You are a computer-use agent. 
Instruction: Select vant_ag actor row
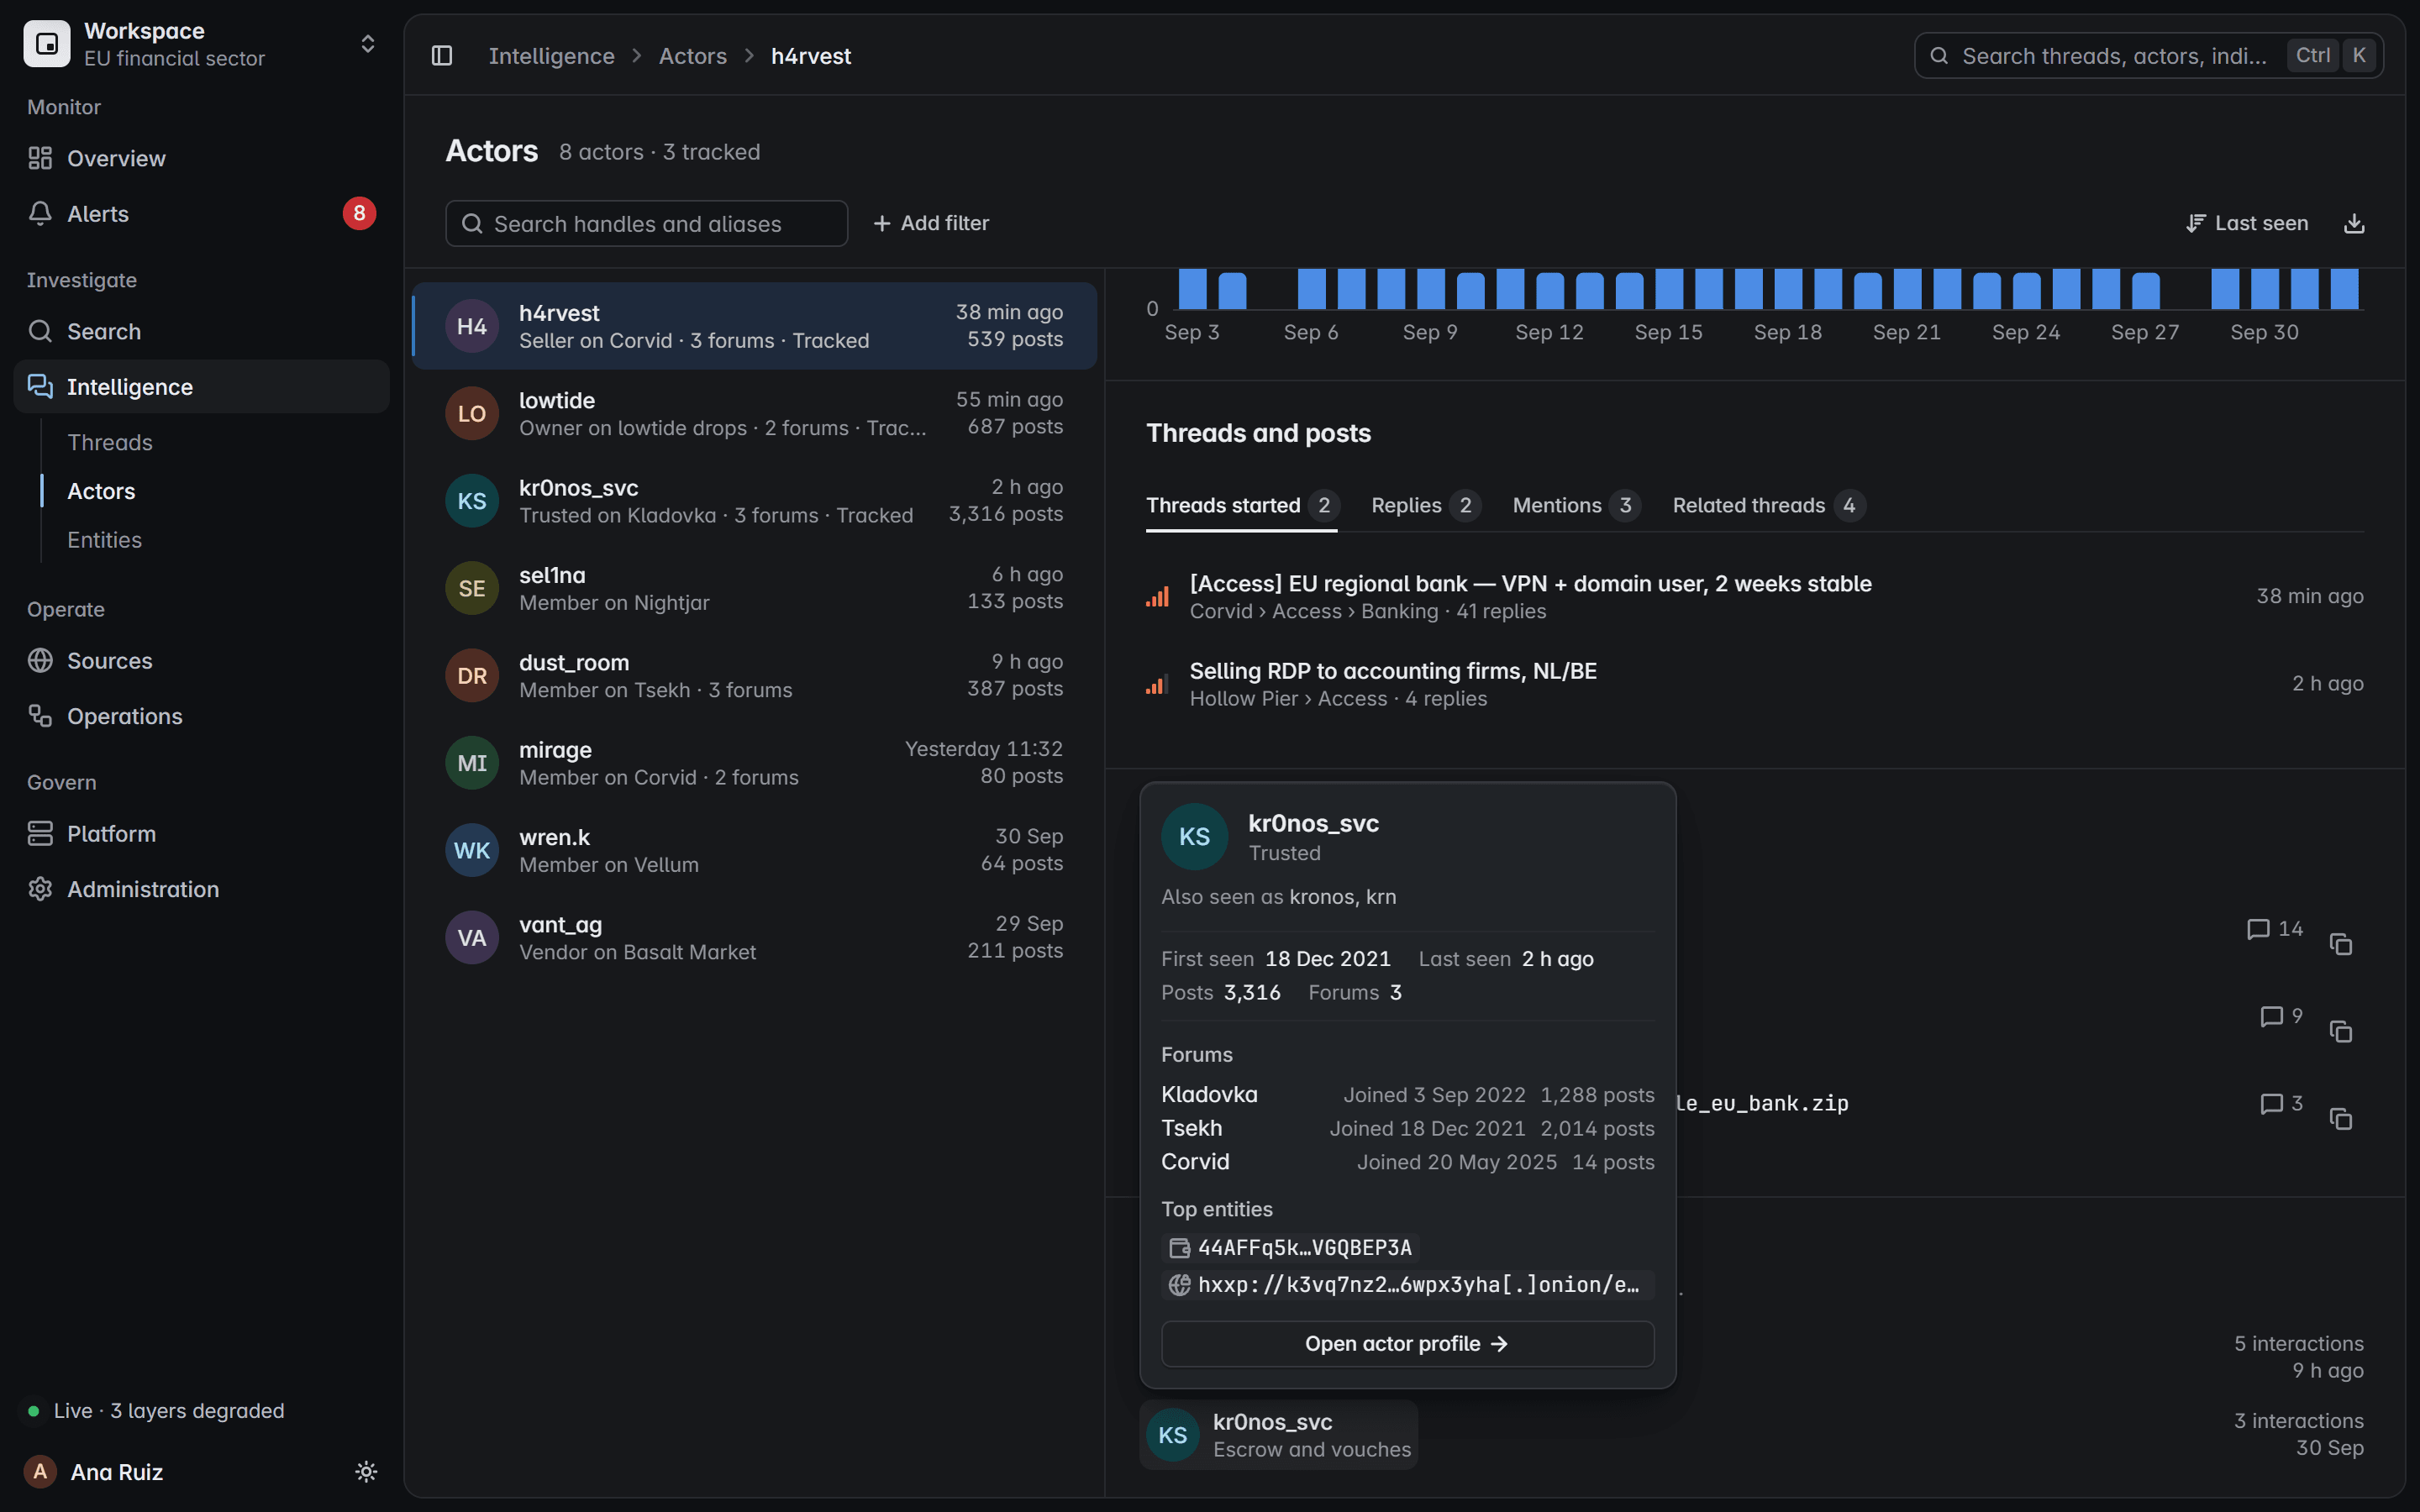[754, 937]
